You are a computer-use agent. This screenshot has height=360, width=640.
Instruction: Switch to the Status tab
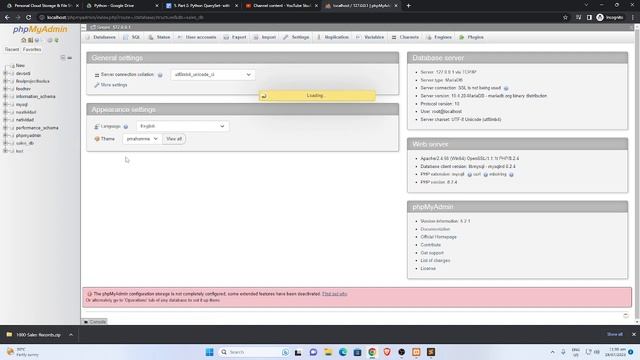click(159, 37)
